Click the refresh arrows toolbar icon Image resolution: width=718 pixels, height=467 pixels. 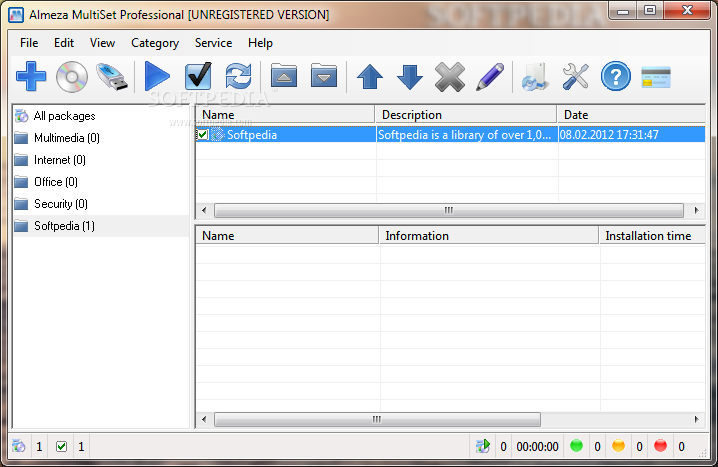(x=238, y=76)
